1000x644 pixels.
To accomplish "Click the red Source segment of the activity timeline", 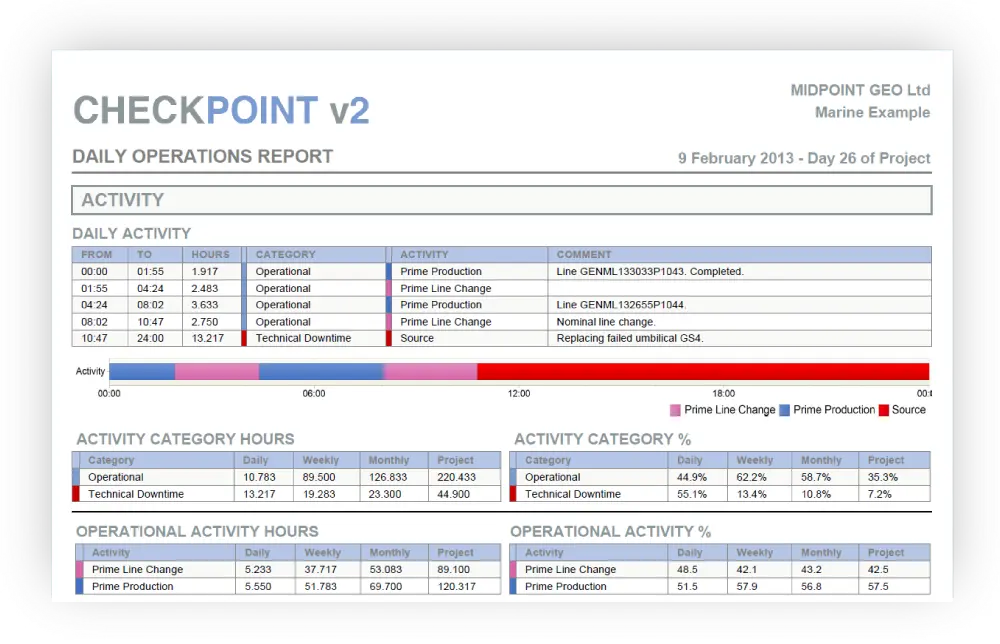I will pyautogui.click(x=703, y=371).
